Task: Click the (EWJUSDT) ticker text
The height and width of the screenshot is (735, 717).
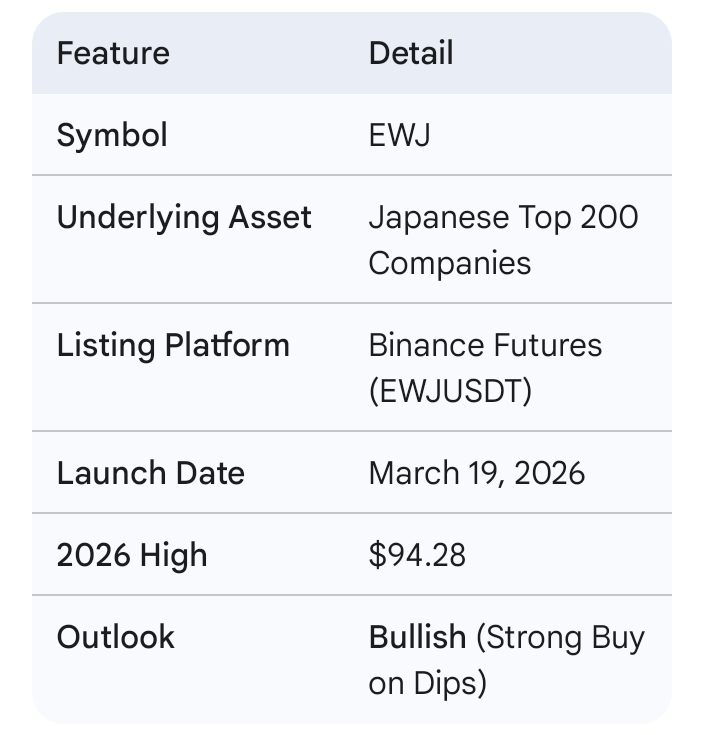Action: (450, 390)
